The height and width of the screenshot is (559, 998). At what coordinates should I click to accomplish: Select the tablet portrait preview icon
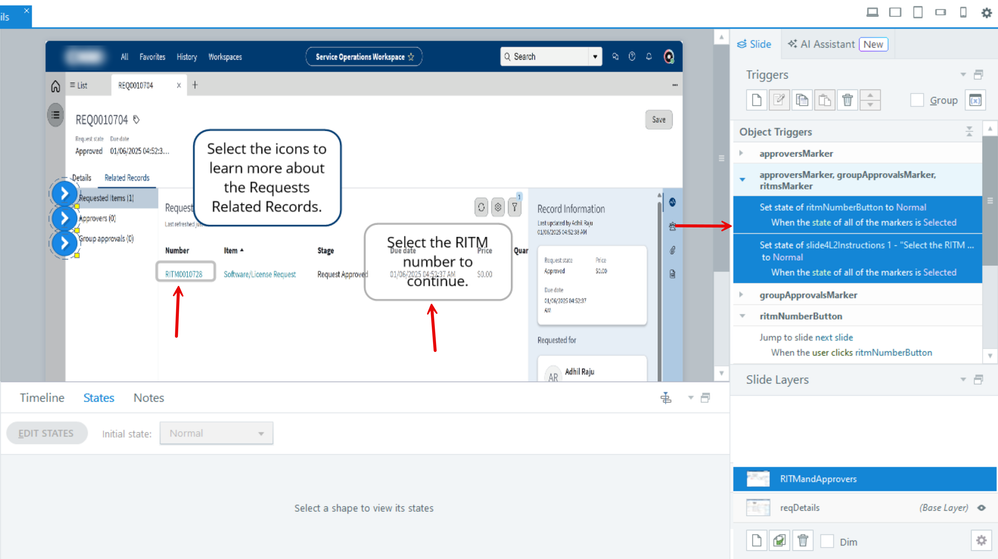(x=918, y=12)
